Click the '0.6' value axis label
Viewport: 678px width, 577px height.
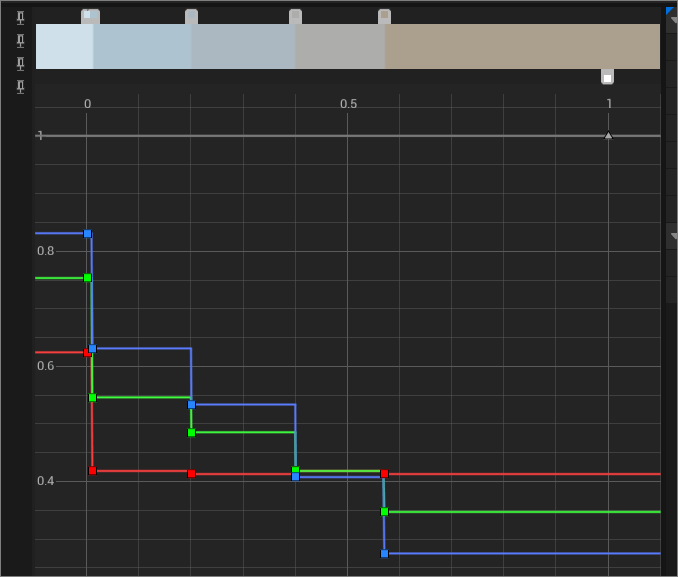[x=46, y=366]
